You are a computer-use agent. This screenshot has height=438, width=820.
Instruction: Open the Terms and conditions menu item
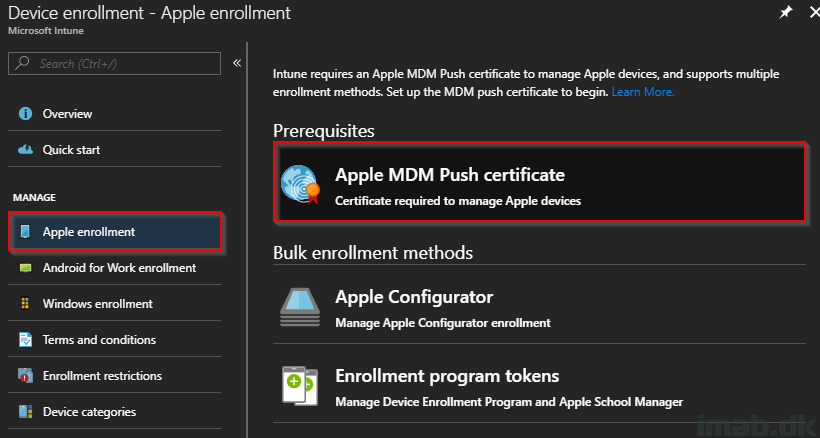115,340
